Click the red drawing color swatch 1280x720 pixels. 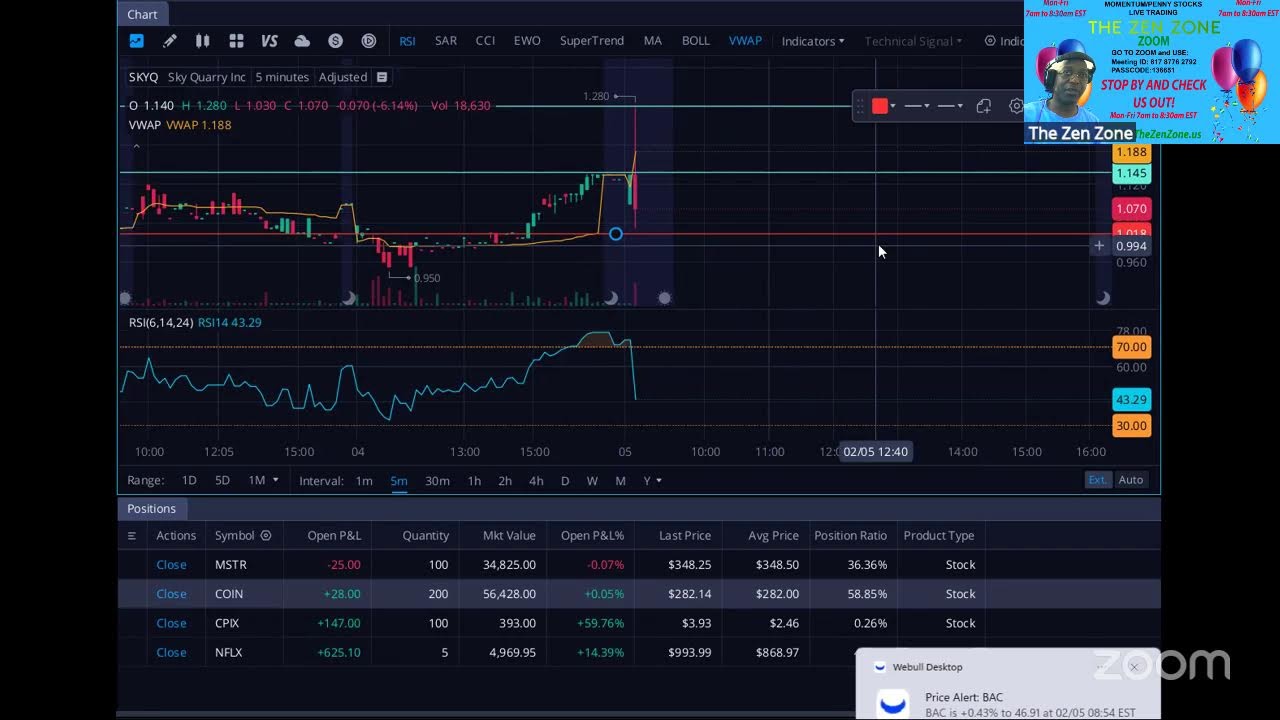click(879, 106)
